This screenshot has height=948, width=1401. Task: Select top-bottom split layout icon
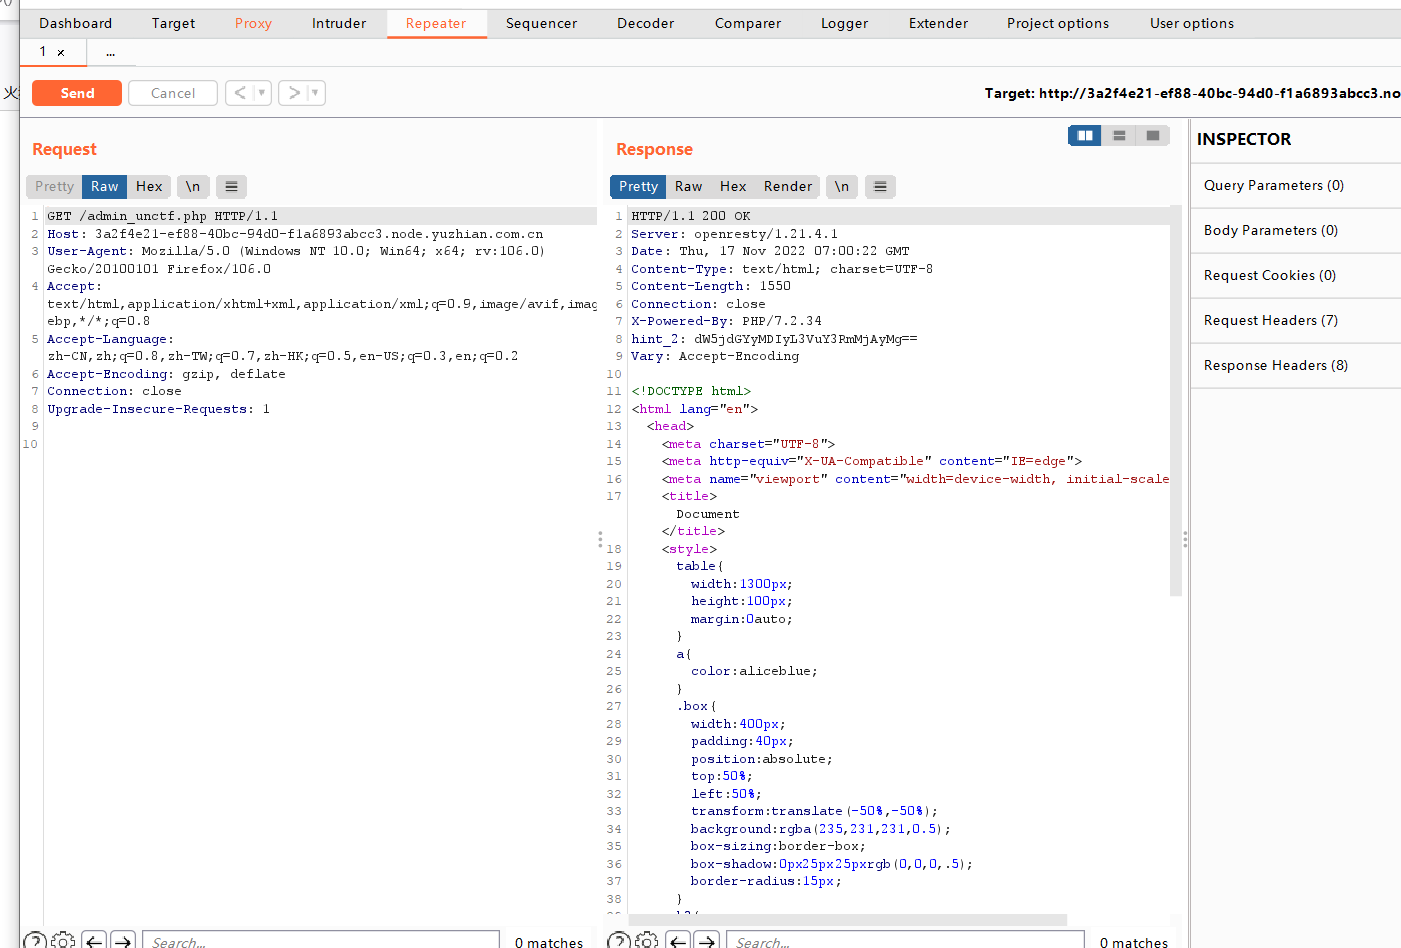tap(1119, 135)
